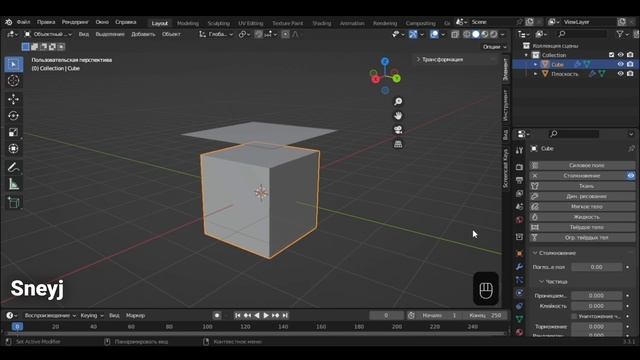Screen dimensions: 640x360
Task: Click the Ткань physics button
Action: [582, 186]
